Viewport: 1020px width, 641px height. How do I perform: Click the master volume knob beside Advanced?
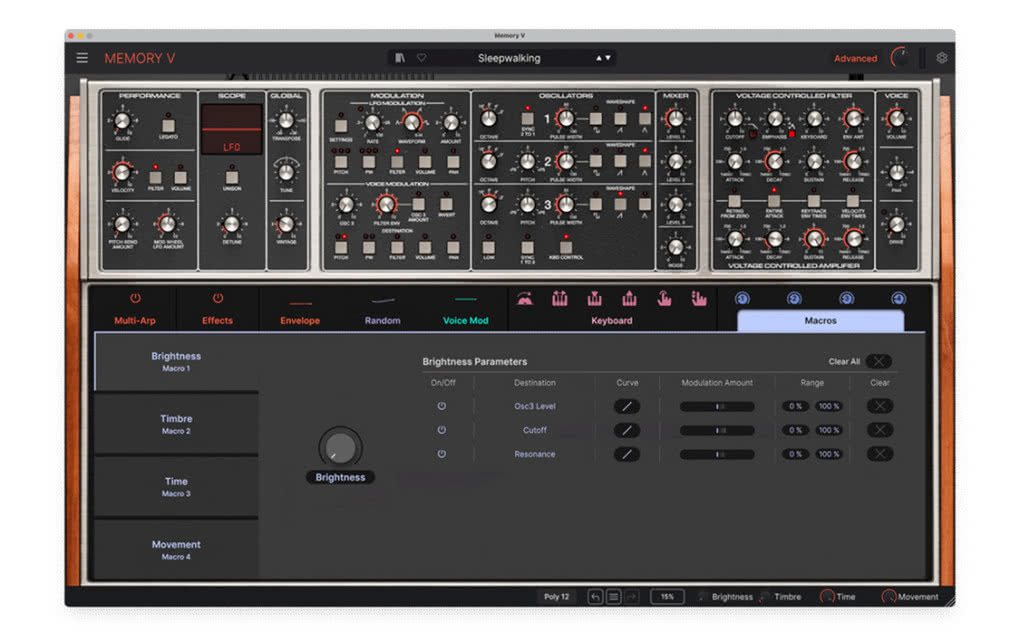(x=900, y=58)
